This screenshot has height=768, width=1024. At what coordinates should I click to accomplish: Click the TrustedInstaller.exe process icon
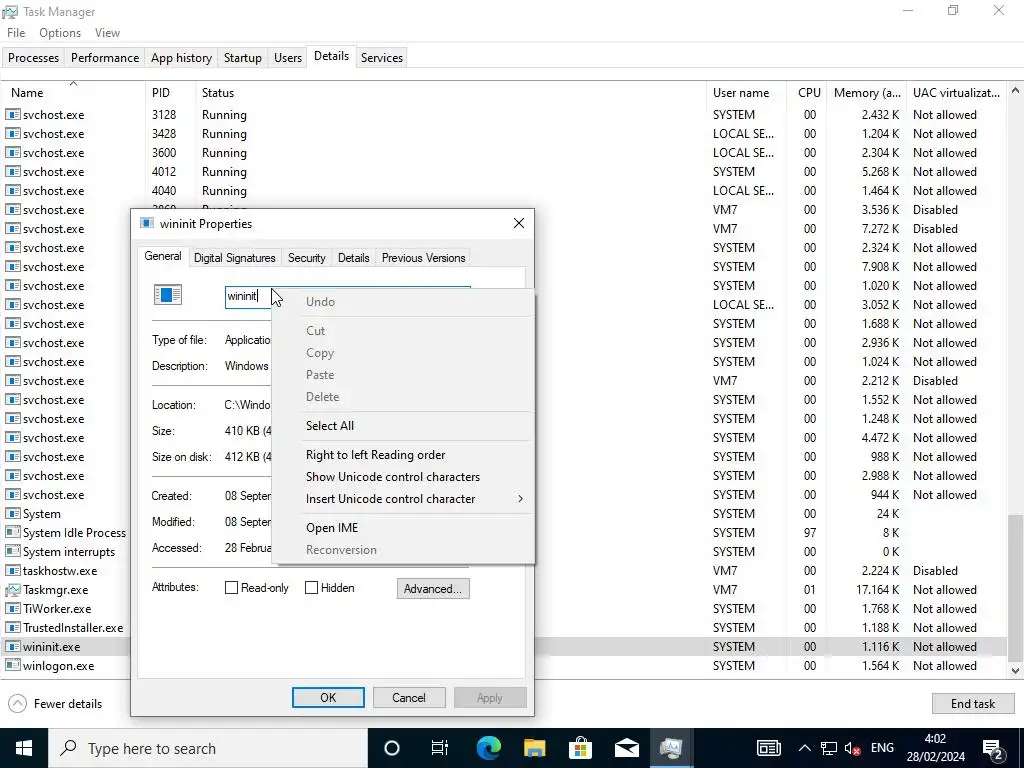(x=12, y=628)
